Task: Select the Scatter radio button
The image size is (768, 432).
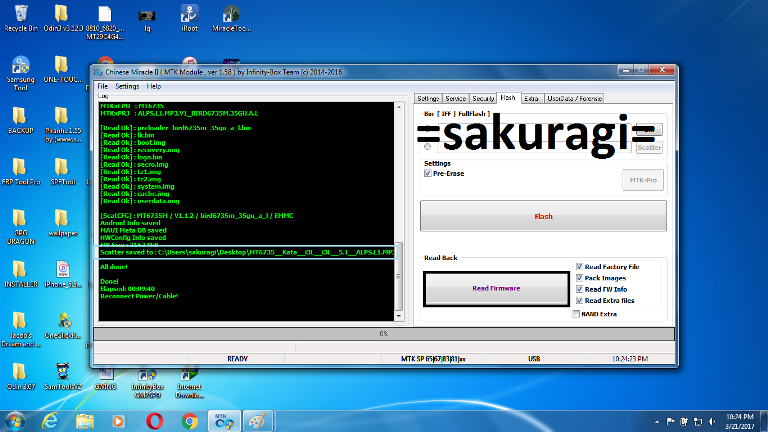Action: click(x=428, y=146)
